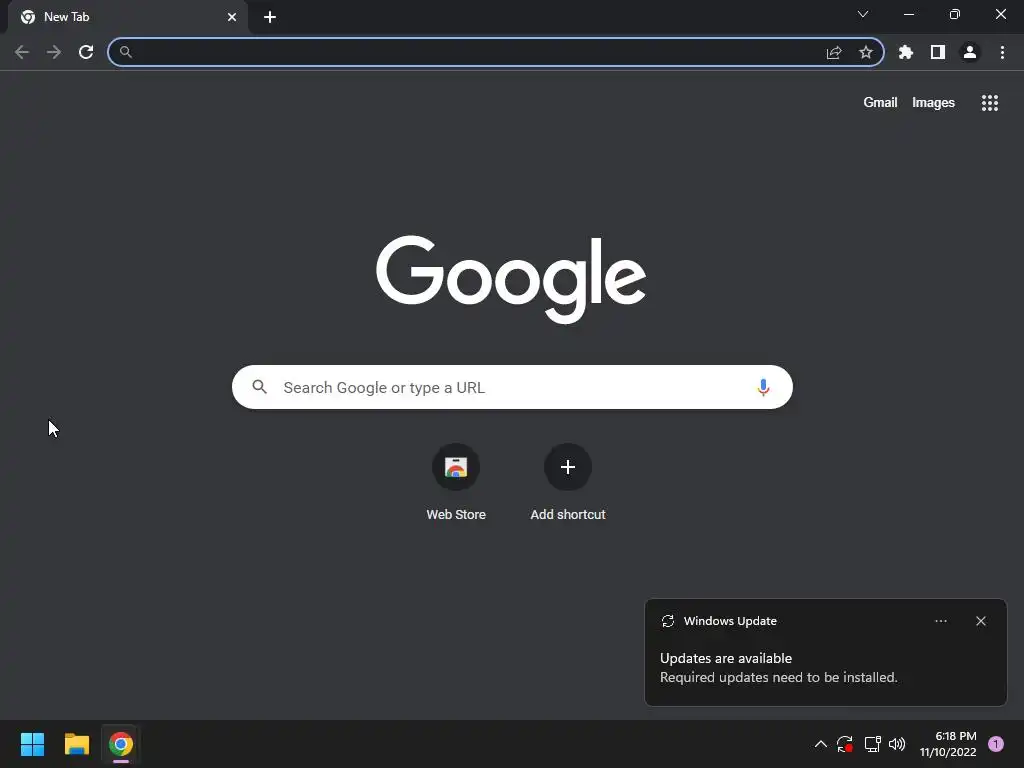1024x768 pixels.
Task: Open Windows Update notification options ellipsis
Action: pos(941,621)
